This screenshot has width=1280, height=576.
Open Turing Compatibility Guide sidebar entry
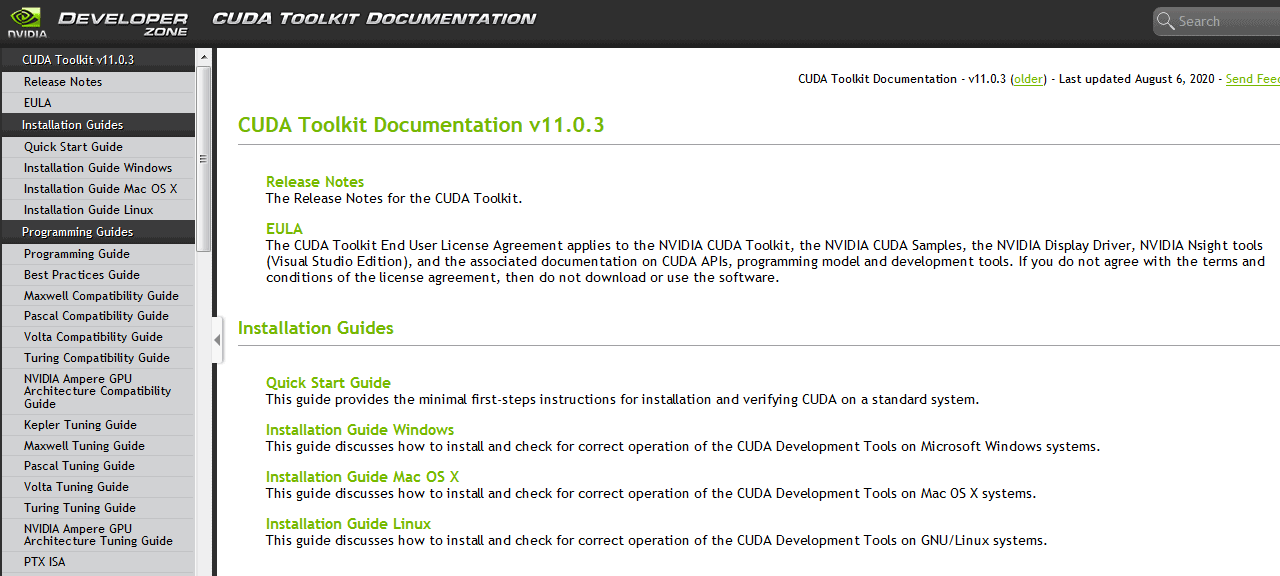98,358
